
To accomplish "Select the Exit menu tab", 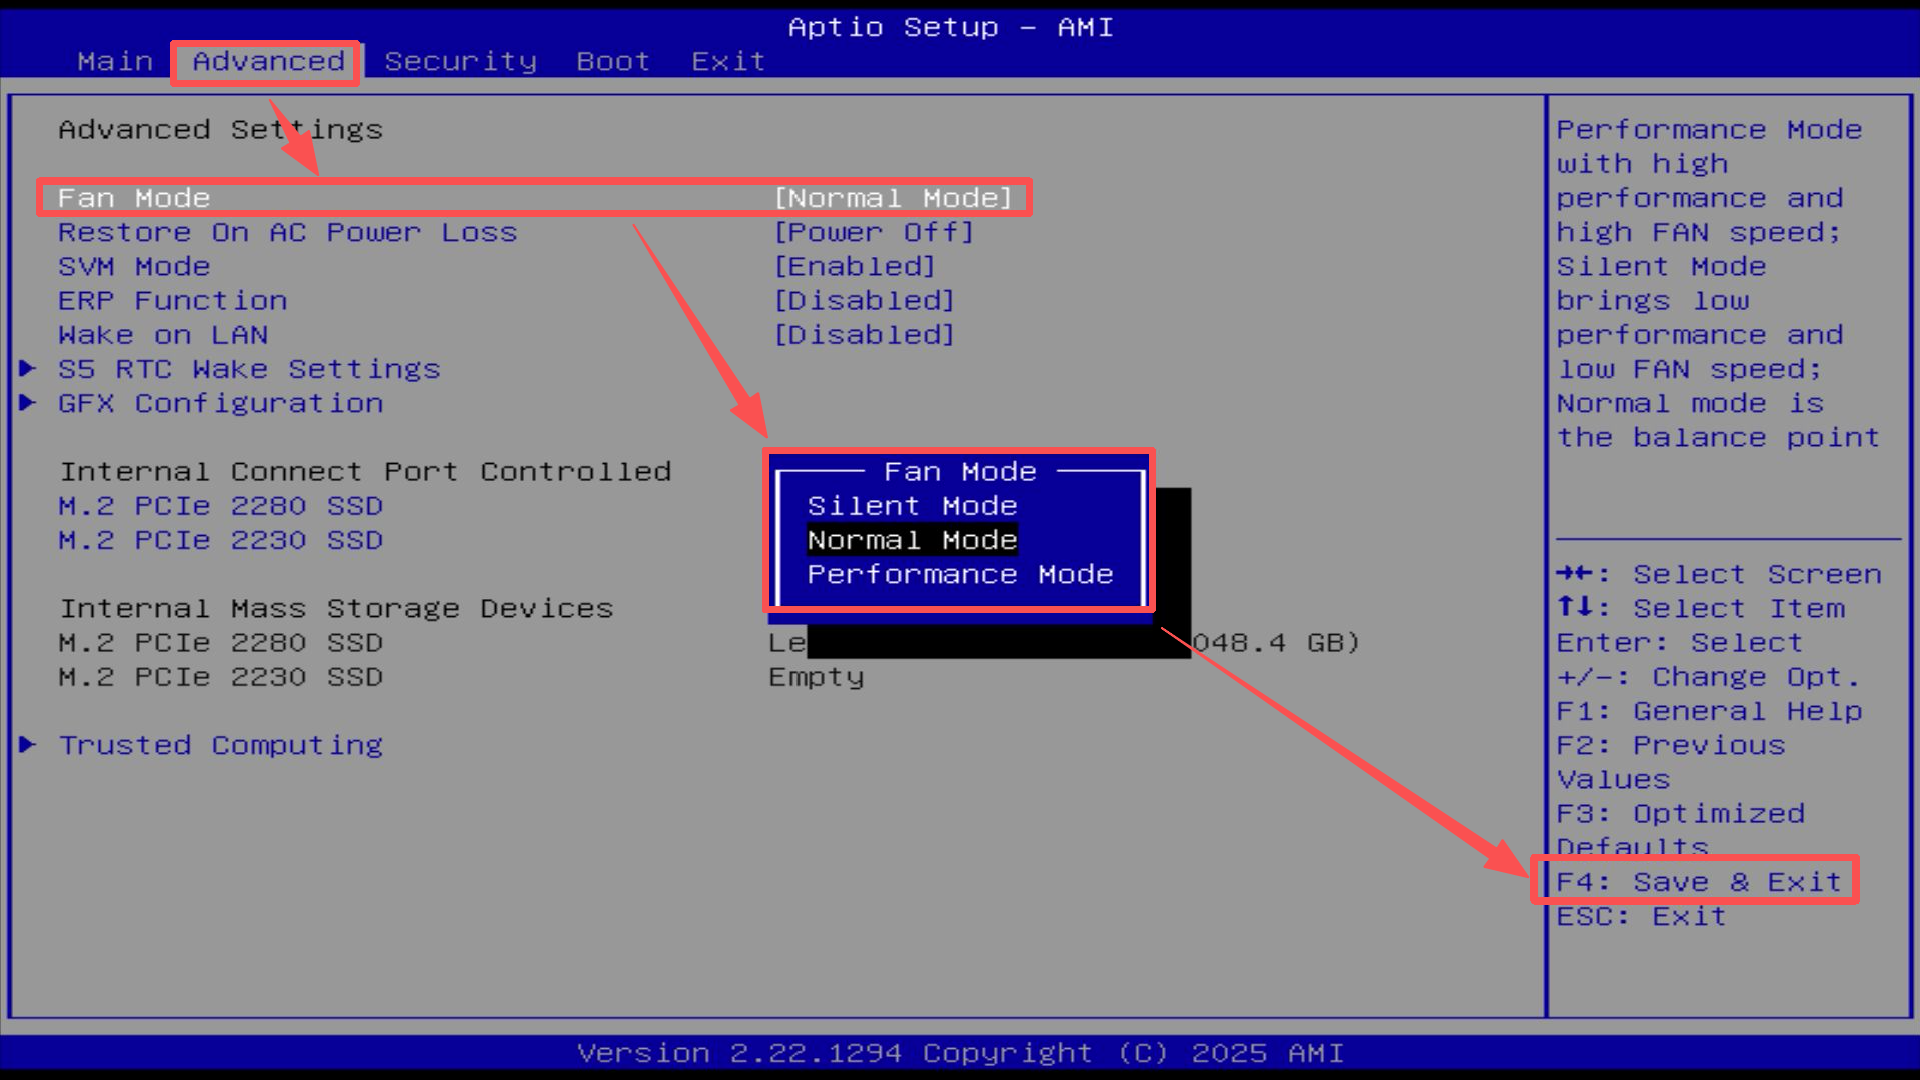I will coord(728,62).
